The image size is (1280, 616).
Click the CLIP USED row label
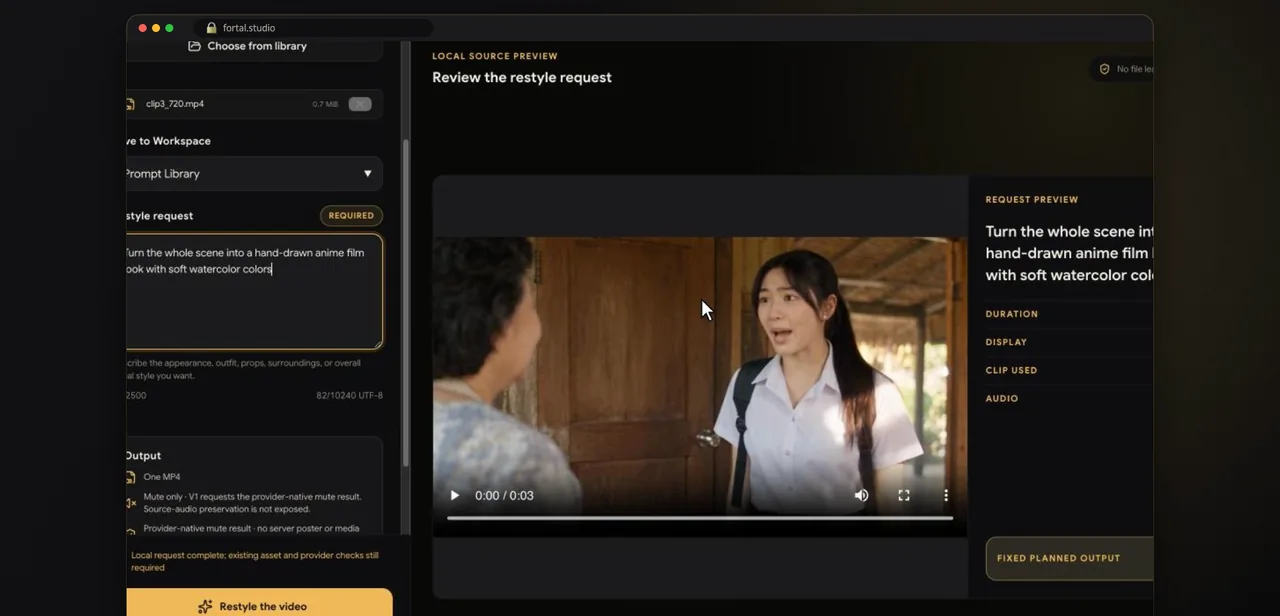tap(1011, 370)
